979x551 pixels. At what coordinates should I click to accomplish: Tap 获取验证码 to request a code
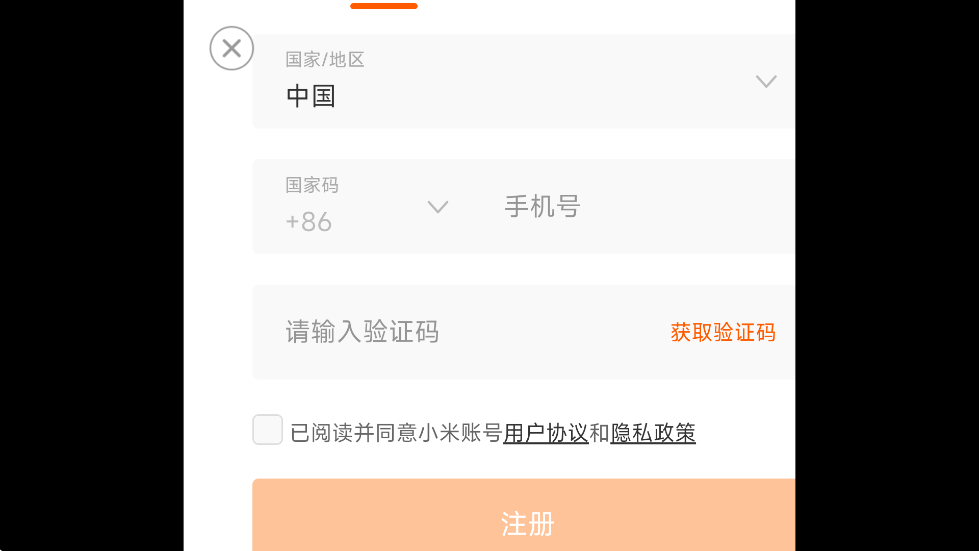(723, 332)
